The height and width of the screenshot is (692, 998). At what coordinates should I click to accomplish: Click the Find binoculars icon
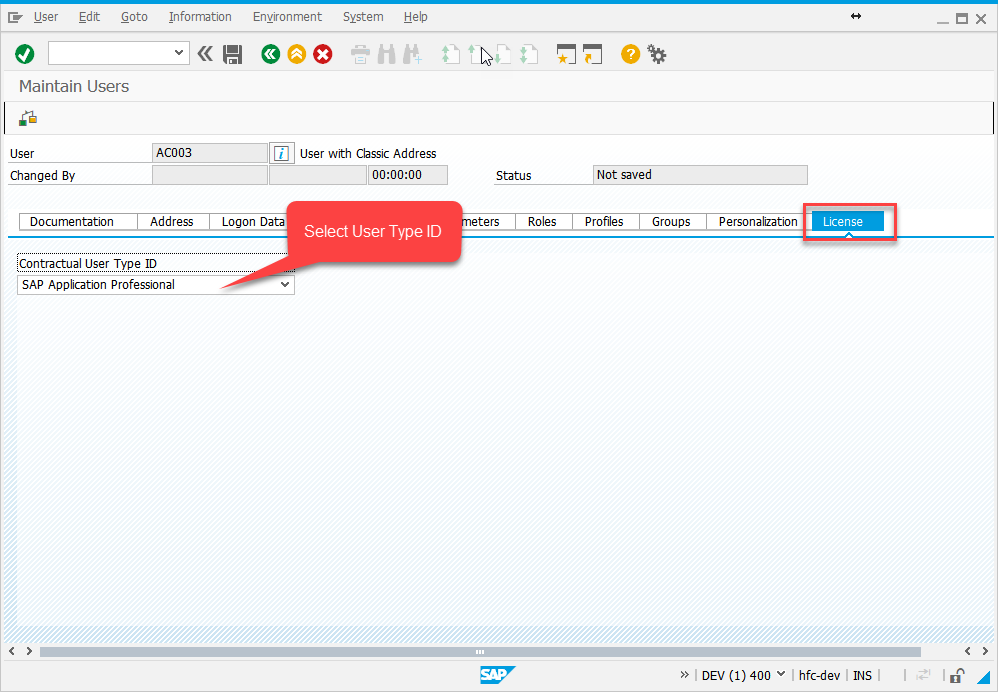click(386, 54)
